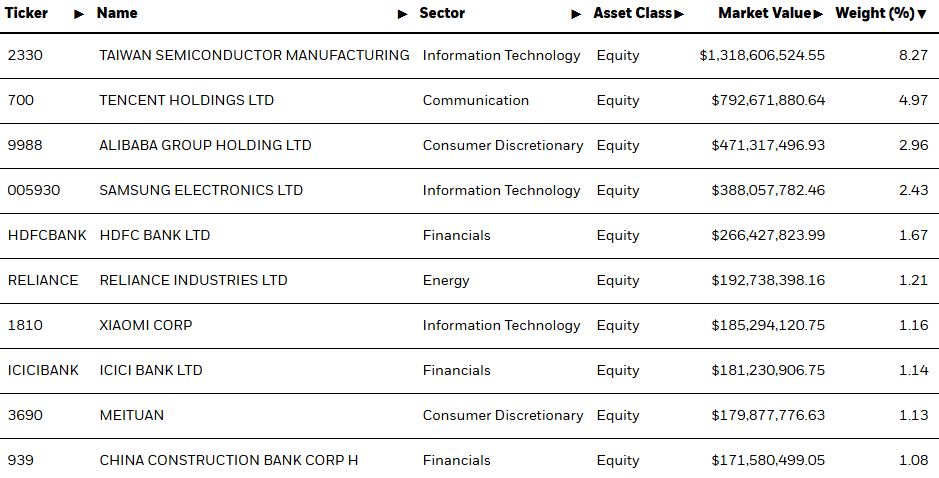This screenshot has width=939, height=478.
Task: Click the Sector column sort arrow
Action: [576, 14]
